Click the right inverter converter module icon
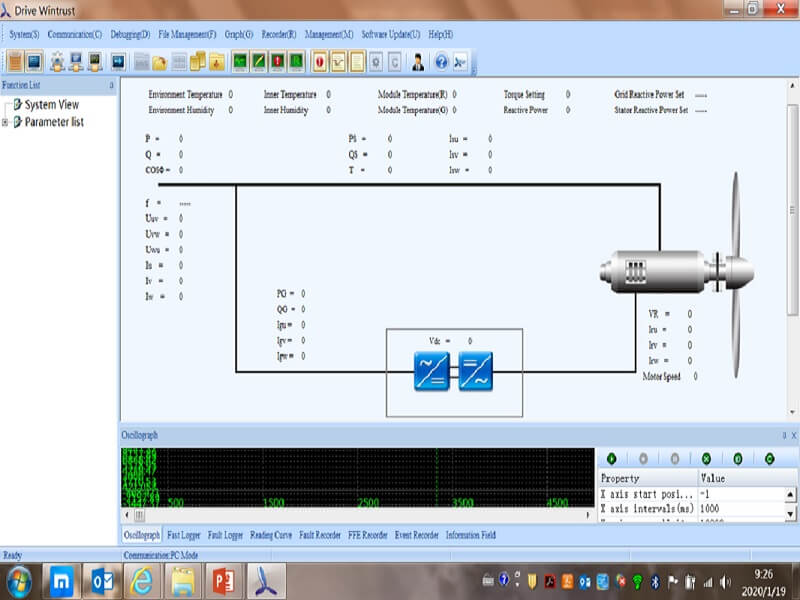800x600 pixels. [x=476, y=370]
